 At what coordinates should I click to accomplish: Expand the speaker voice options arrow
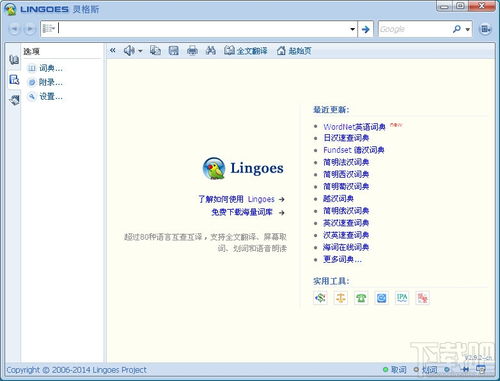140,51
